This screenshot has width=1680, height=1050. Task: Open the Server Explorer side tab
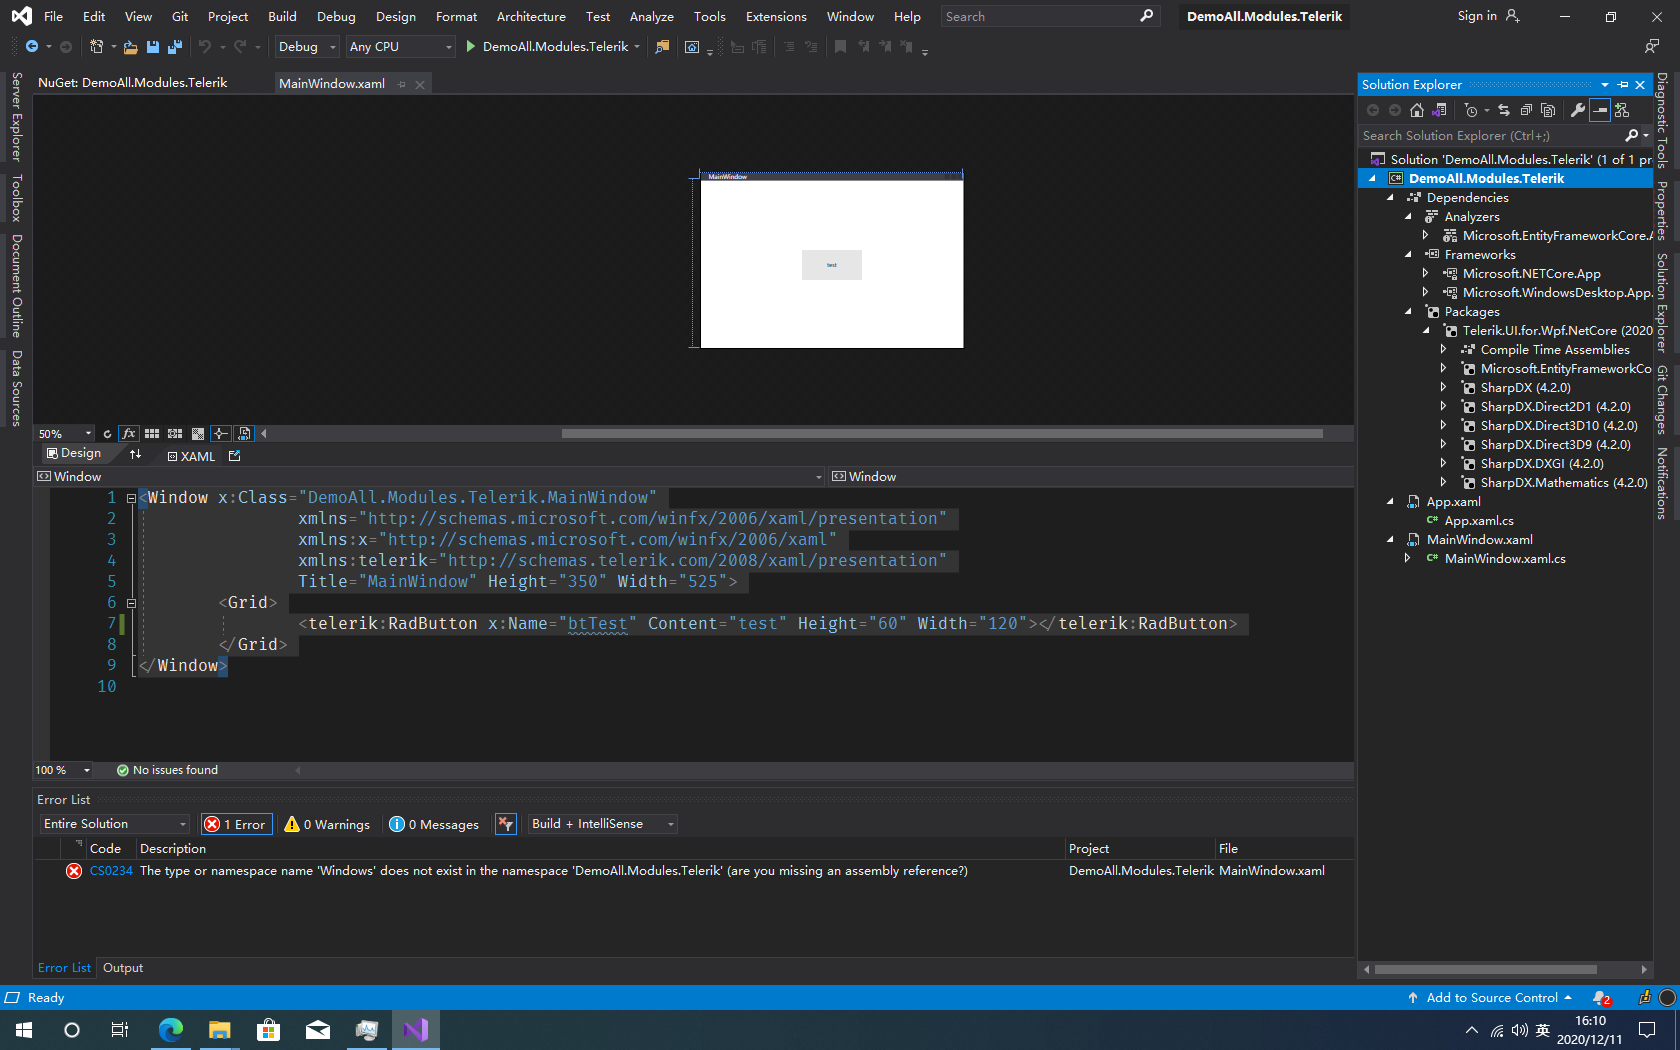tap(17, 116)
